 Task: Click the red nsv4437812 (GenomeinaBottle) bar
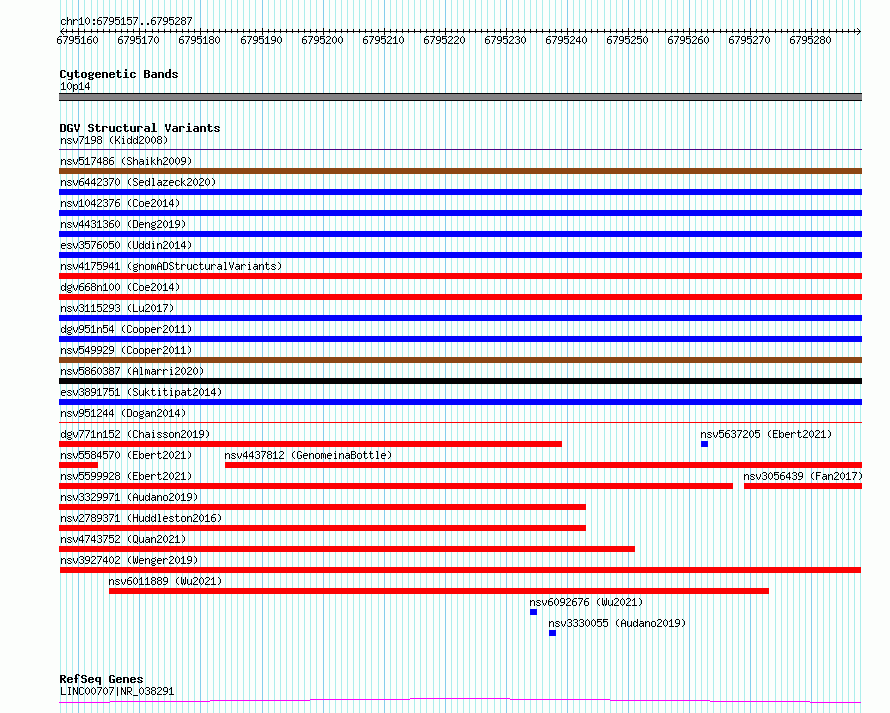click(543, 465)
